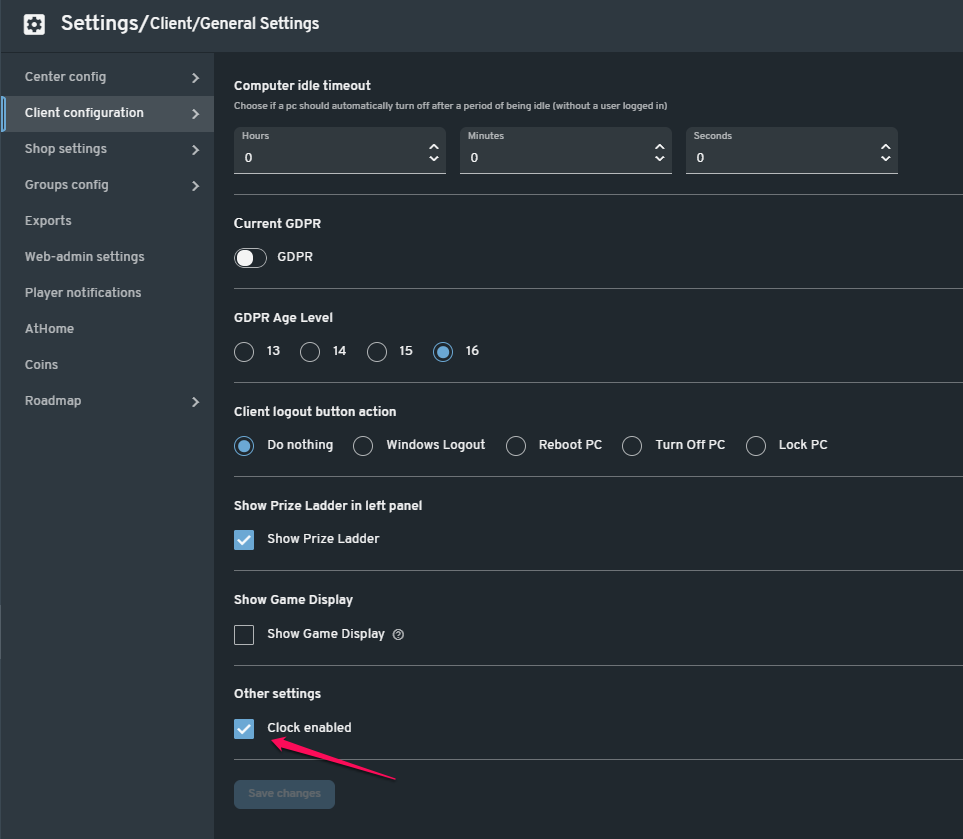Click the Current GDPR heading

click(277, 224)
